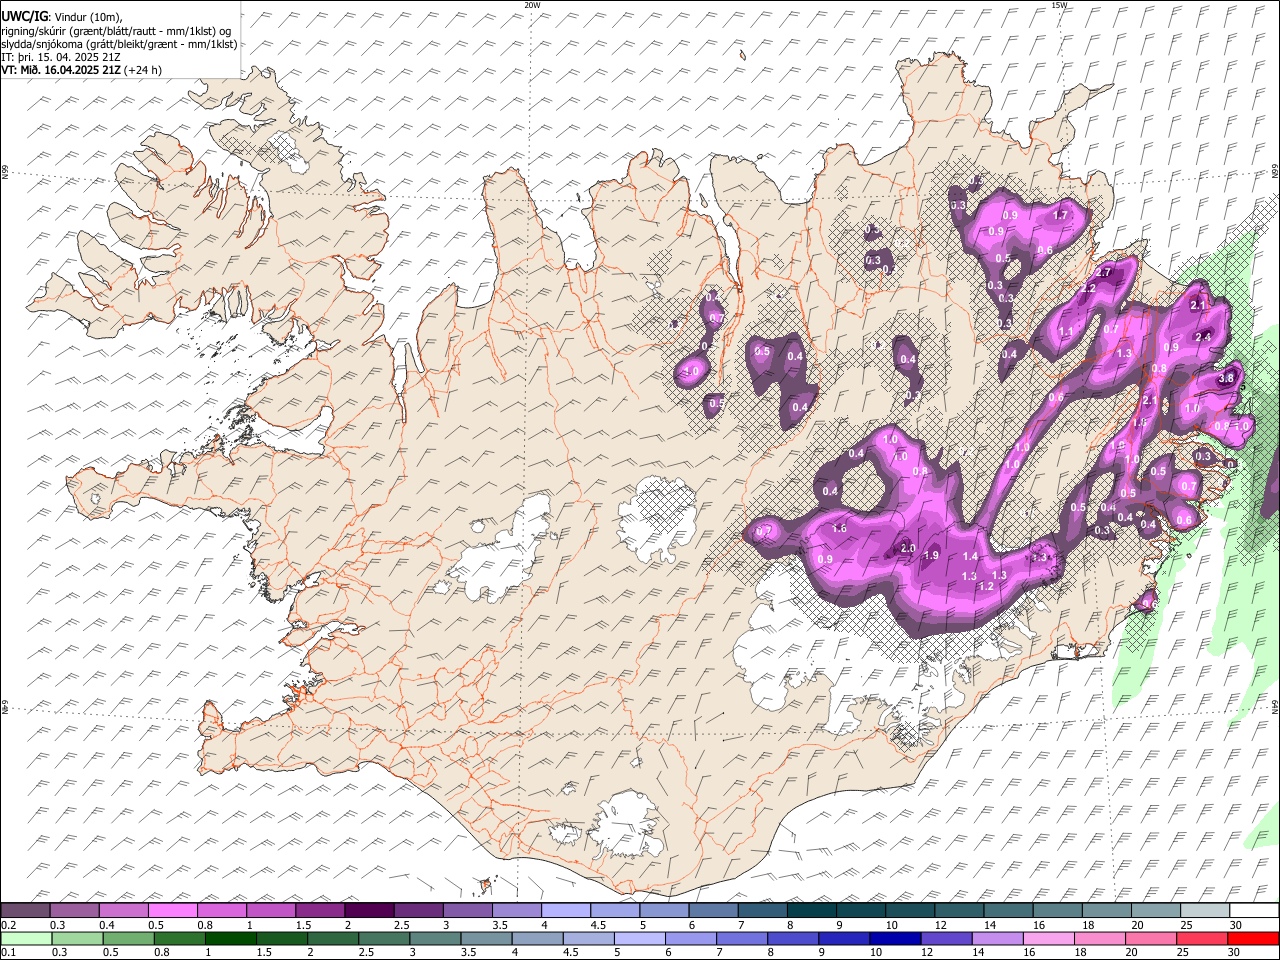
Task: Click the '1.1' snowfall value on the map
Action: click(1066, 332)
